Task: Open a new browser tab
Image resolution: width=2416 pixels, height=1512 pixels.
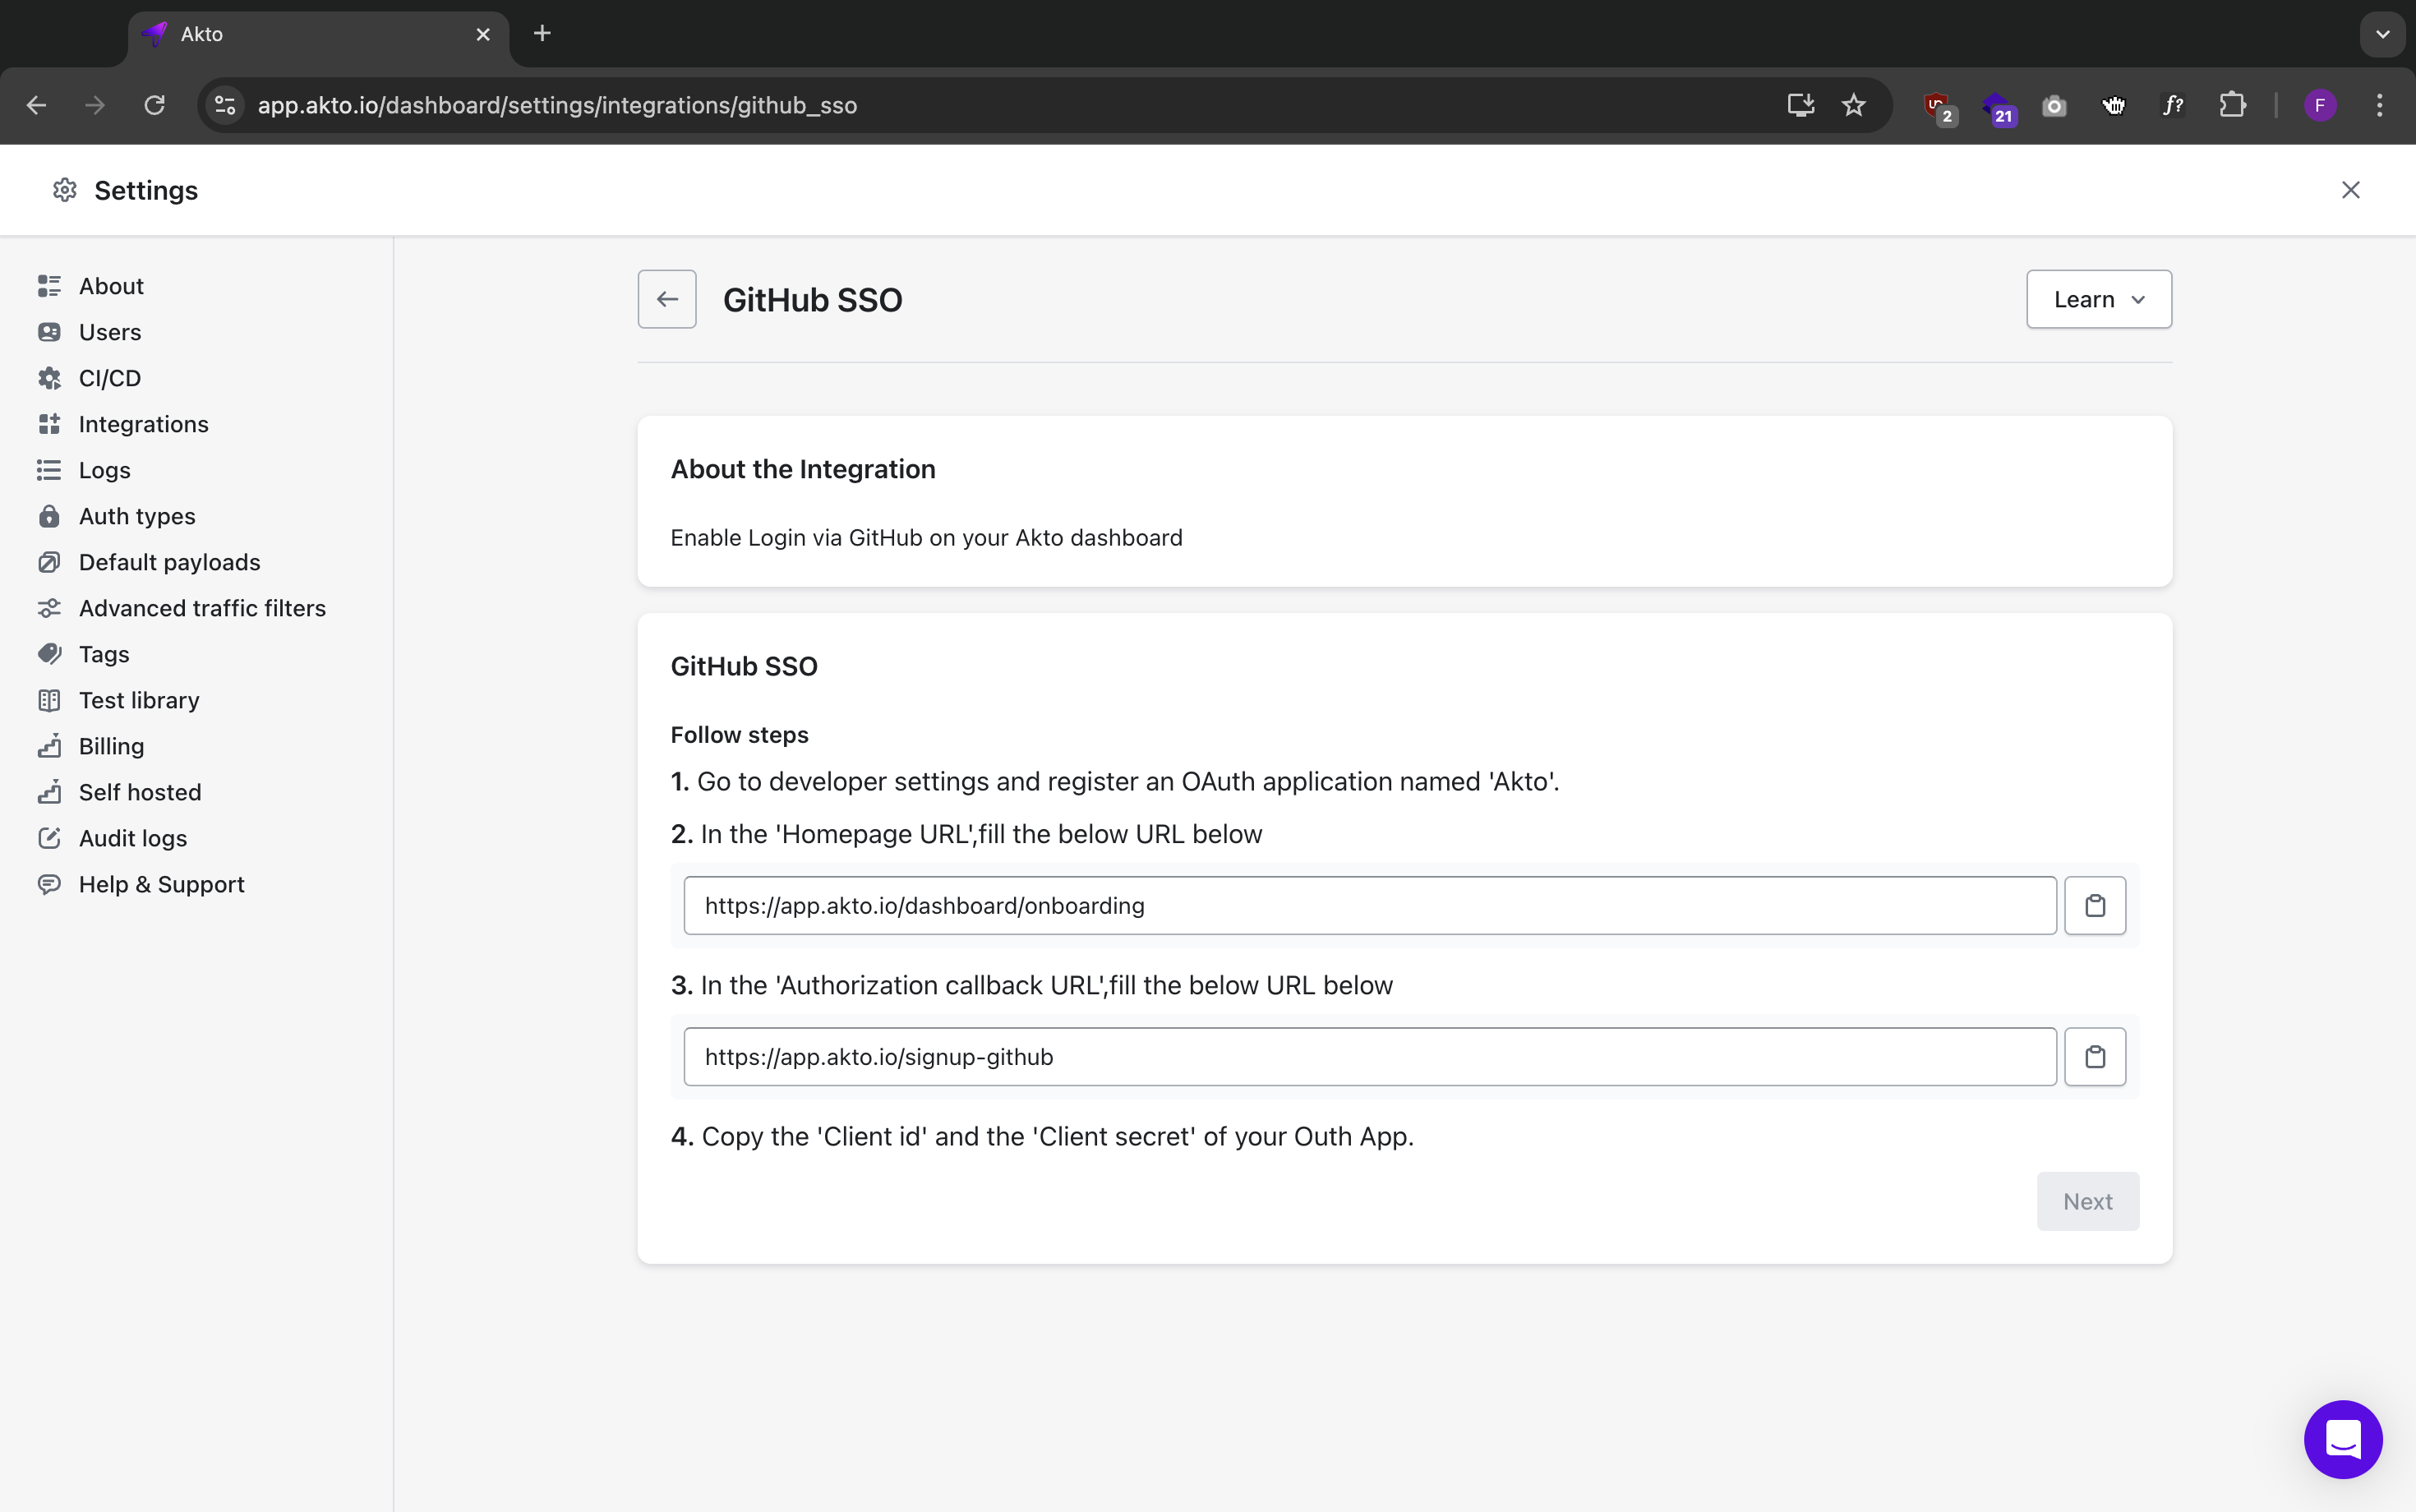Action: click(542, 34)
